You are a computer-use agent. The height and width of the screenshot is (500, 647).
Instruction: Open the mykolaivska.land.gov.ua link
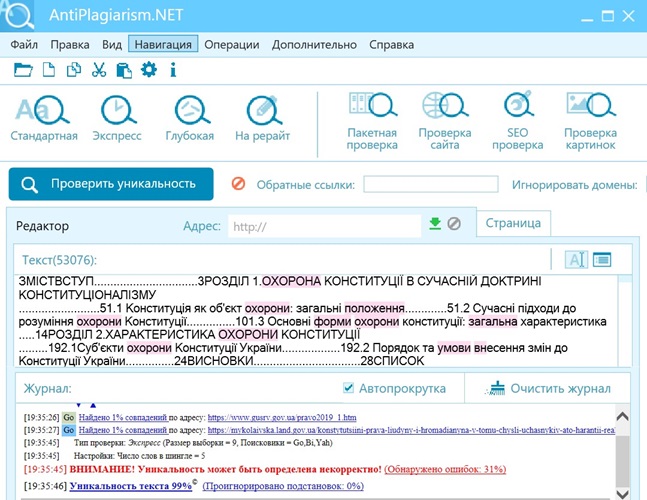click(411, 430)
